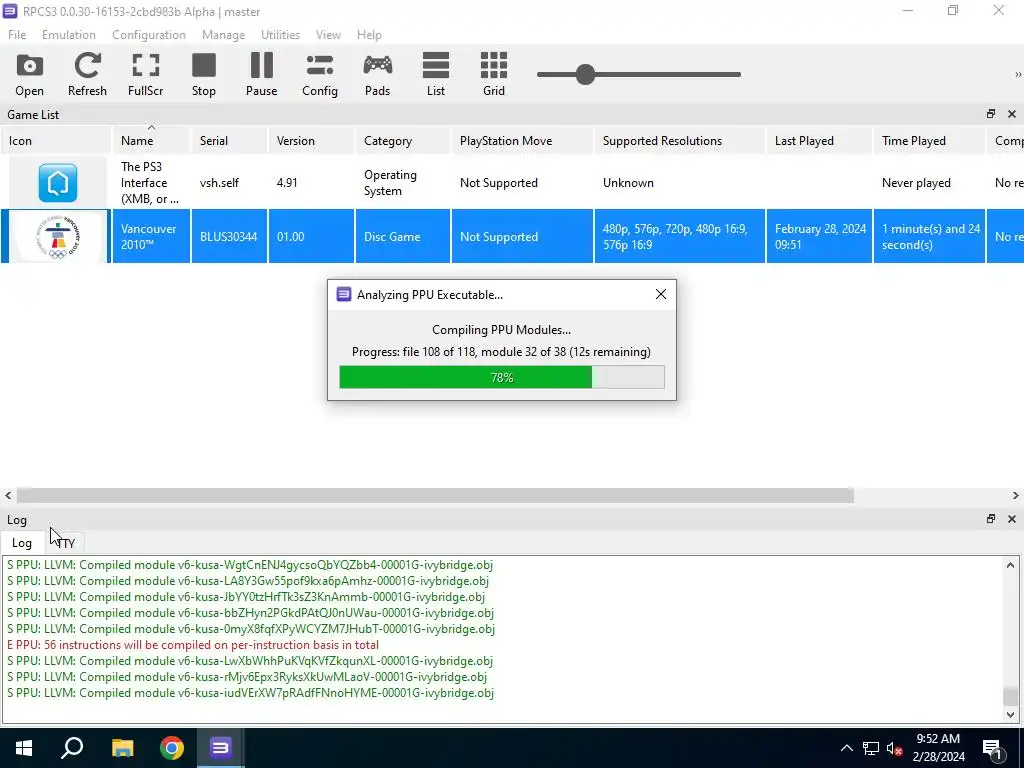Open the Utilities menu
1024x768 pixels.
(280, 35)
